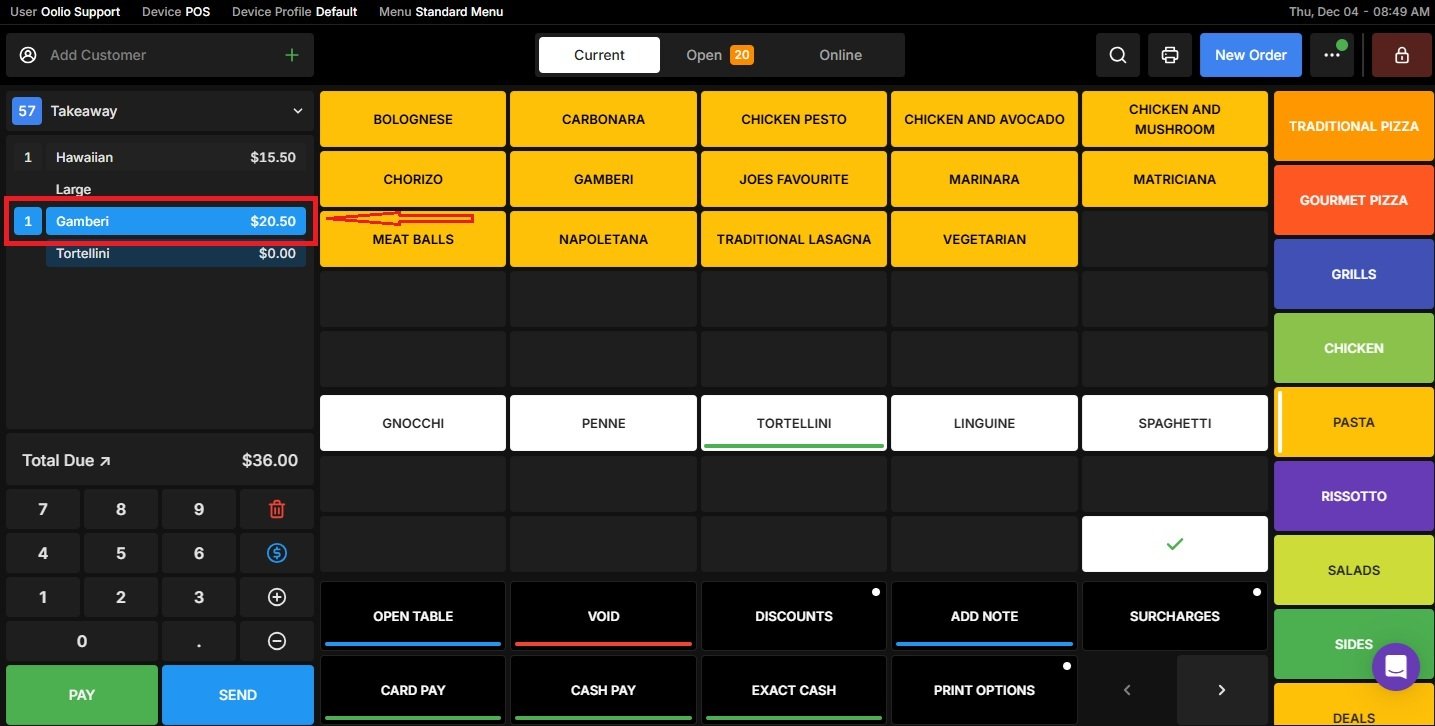This screenshot has height=726, width=1435.
Task: Open the more options ellipsis menu
Action: (1331, 55)
